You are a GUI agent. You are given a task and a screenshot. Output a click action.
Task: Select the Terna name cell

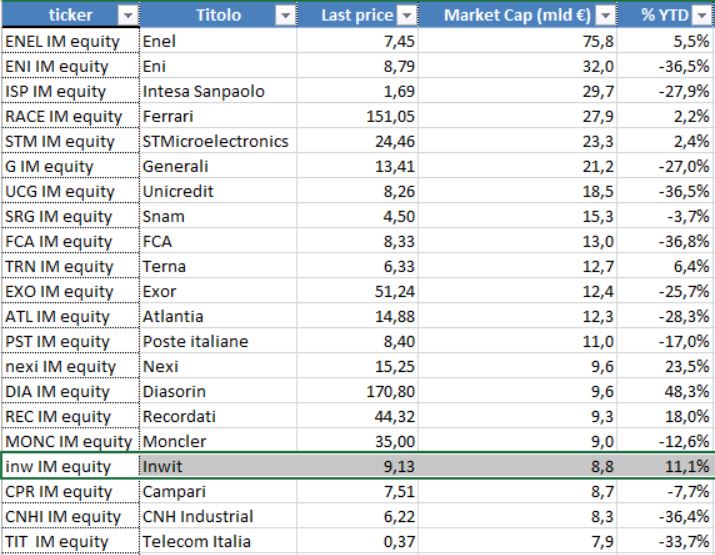(218, 266)
